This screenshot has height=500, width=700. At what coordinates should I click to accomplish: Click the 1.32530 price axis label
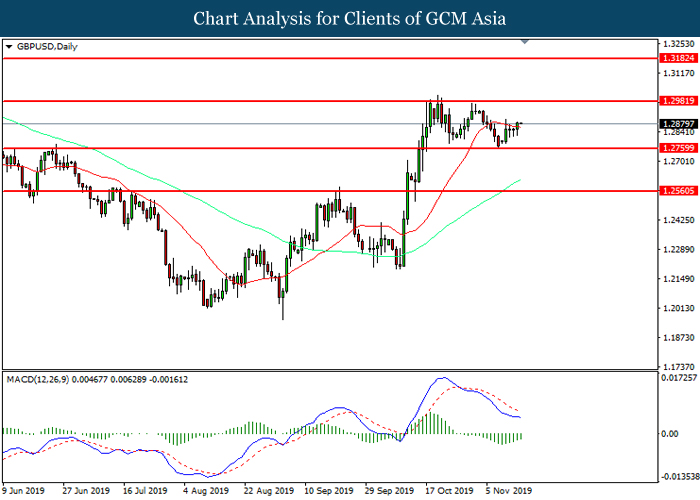(678, 44)
